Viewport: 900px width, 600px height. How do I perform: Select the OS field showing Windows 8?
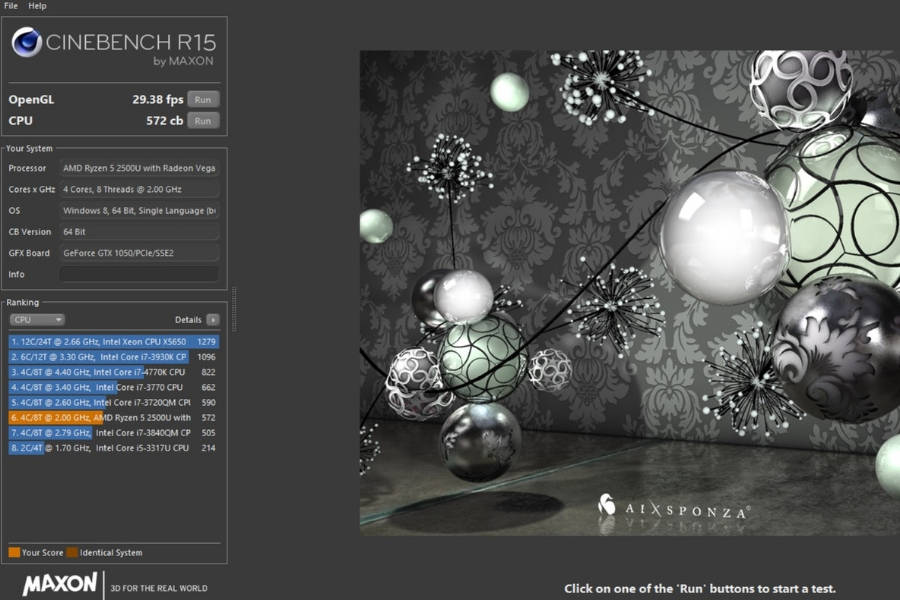click(x=138, y=210)
